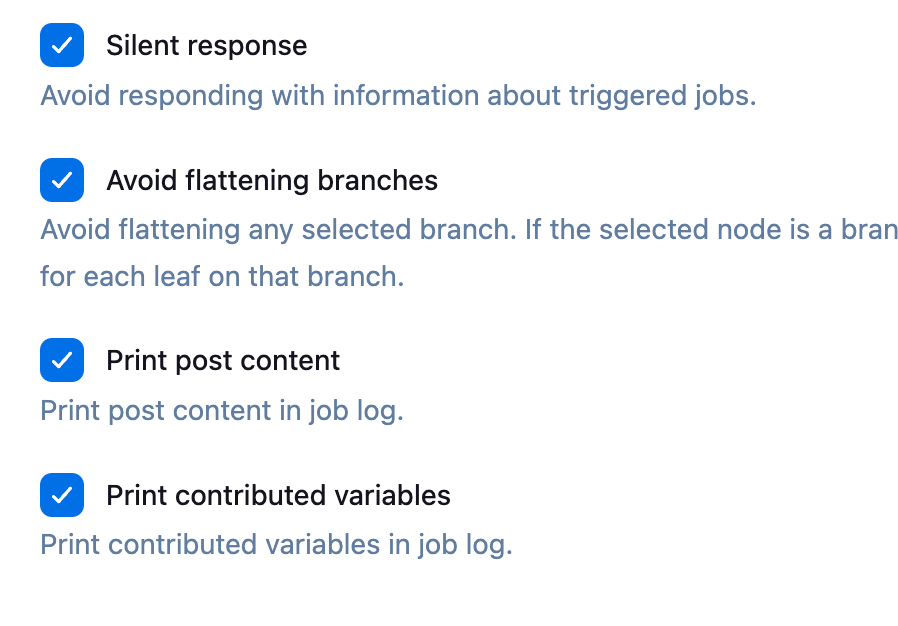
Task: Click the checkmark icon beside Silent response
Action: pos(61,46)
